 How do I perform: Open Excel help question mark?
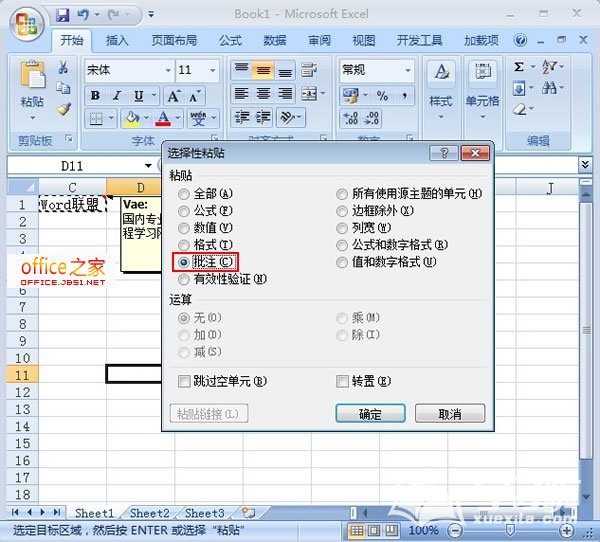pyautogui.click(x=520, y=40)
